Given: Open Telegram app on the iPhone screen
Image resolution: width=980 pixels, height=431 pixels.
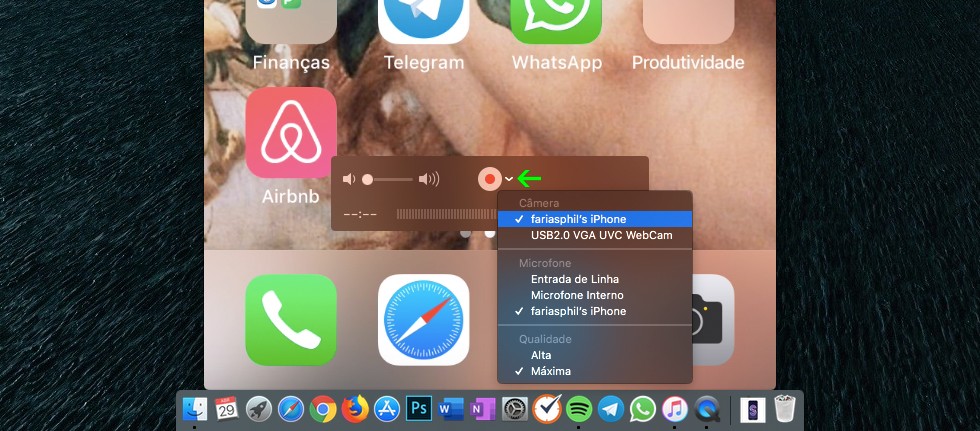Looking at the screenshot, I should coord(424,22).
